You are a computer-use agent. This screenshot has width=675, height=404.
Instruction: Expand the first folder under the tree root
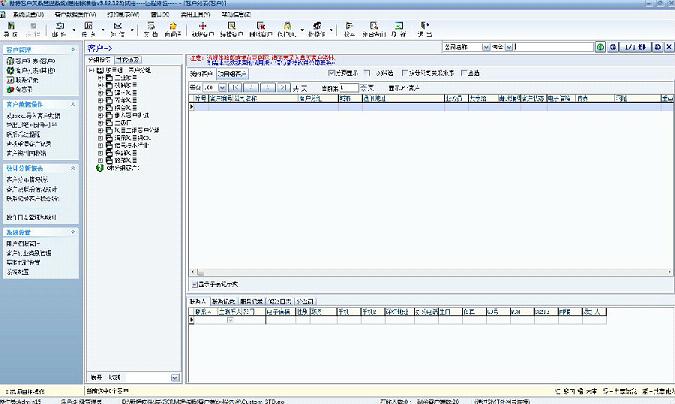(x=100, y=78)
